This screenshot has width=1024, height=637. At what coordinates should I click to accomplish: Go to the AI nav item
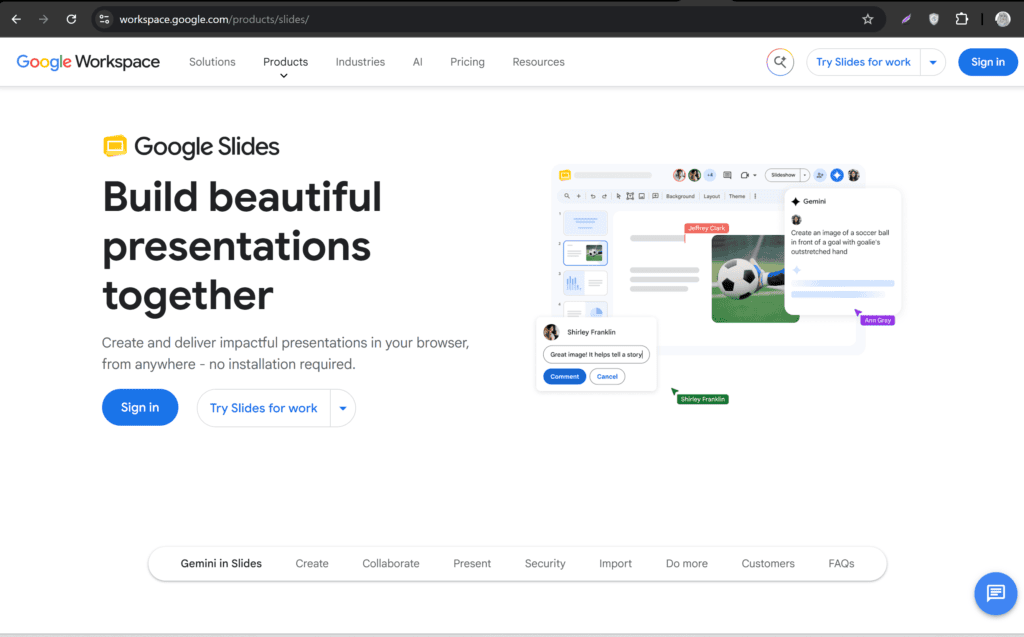coord(417,62)
